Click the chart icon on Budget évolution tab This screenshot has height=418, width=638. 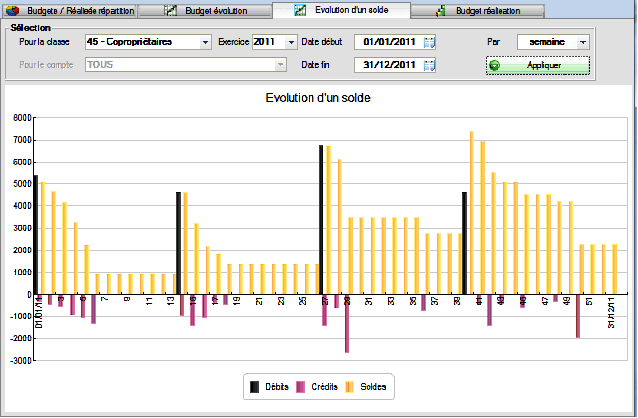click(172, 10)
